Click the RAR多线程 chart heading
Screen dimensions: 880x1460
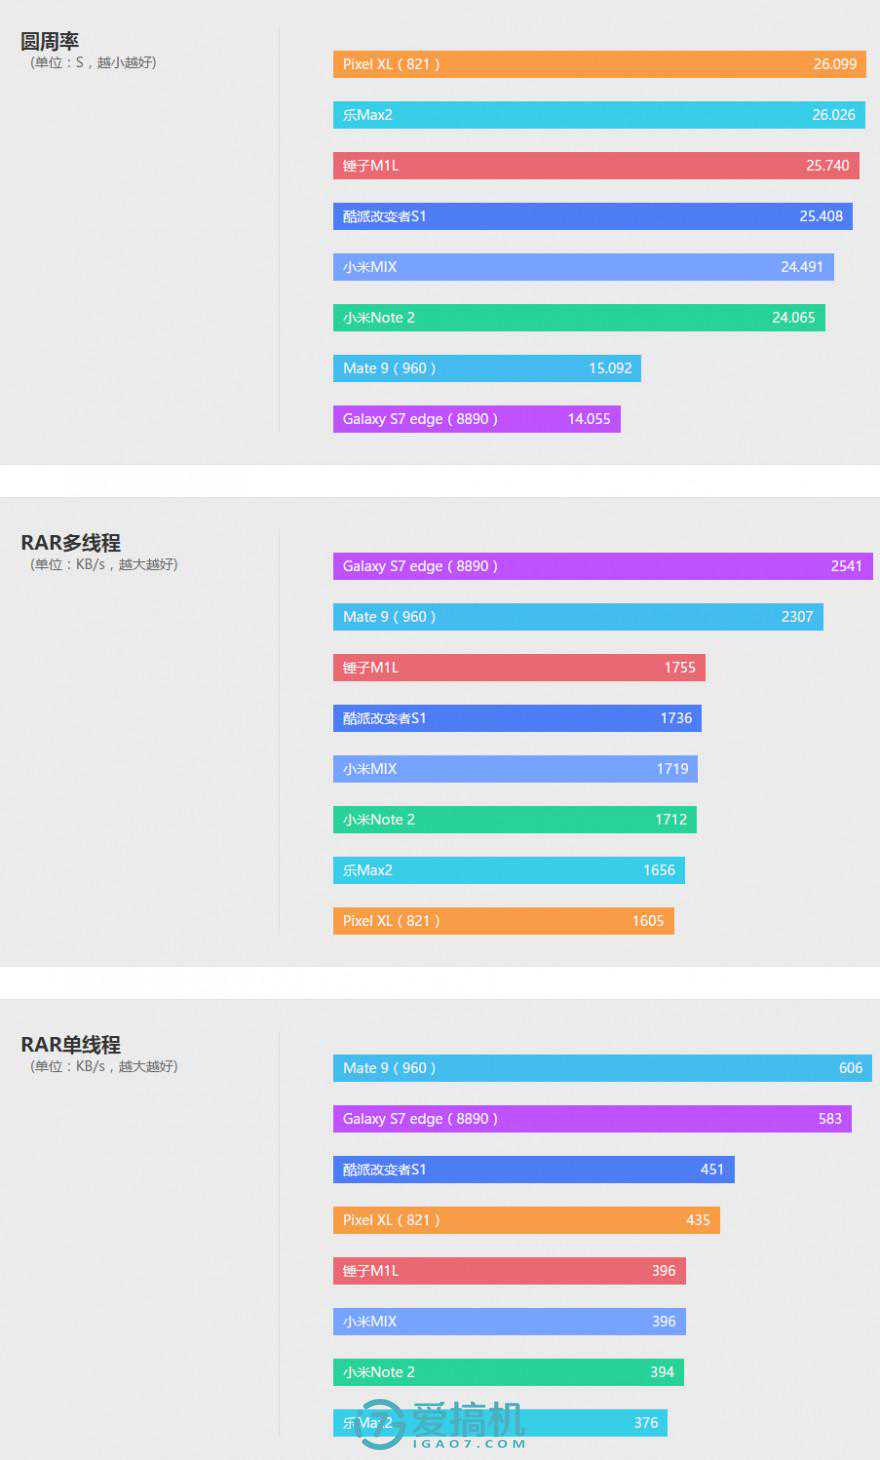(70, 543)
